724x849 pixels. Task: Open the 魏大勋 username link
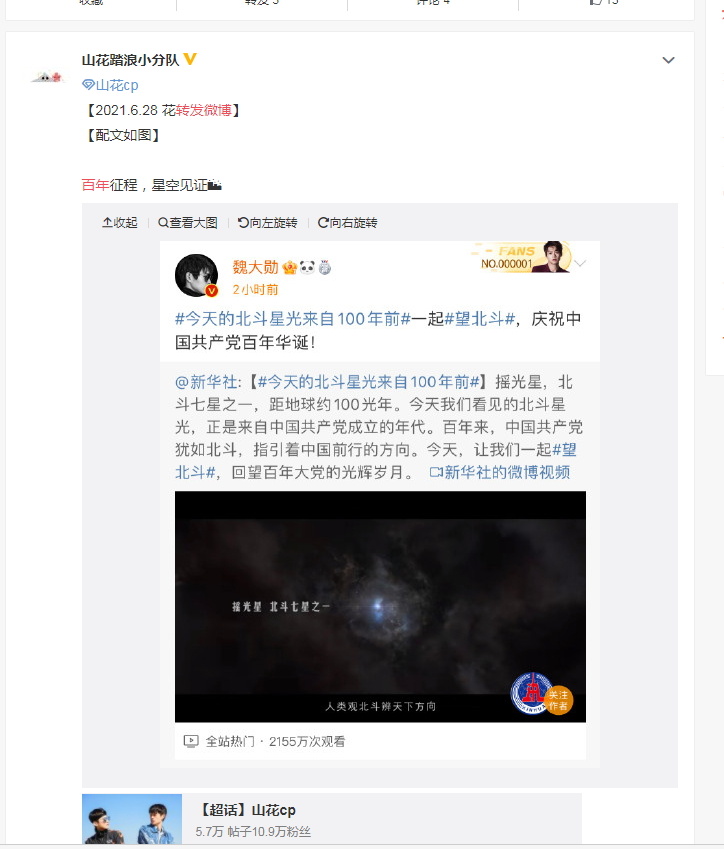pyautogui.click(x=255, y=267)
